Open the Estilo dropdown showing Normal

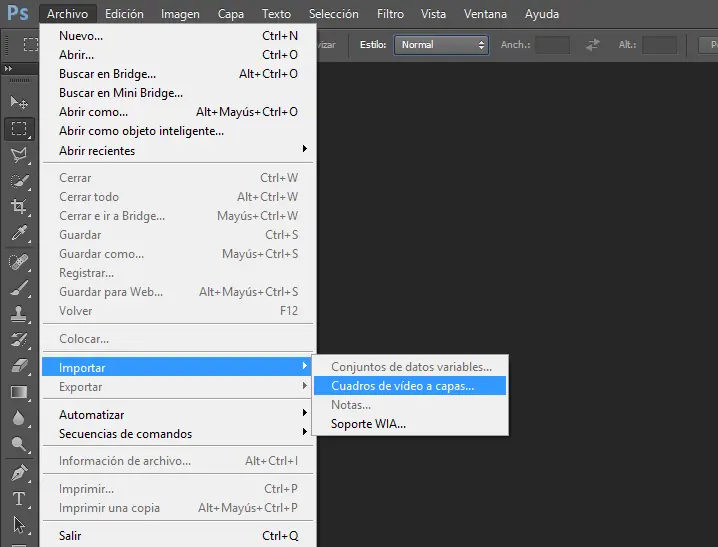(441, 45)
